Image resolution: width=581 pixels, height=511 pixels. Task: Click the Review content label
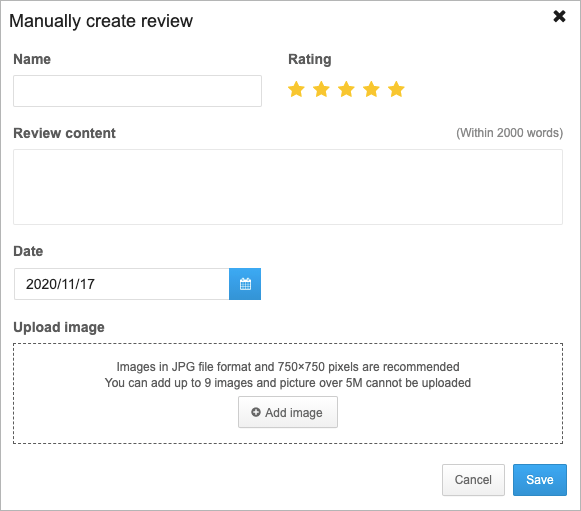(64, 133)
